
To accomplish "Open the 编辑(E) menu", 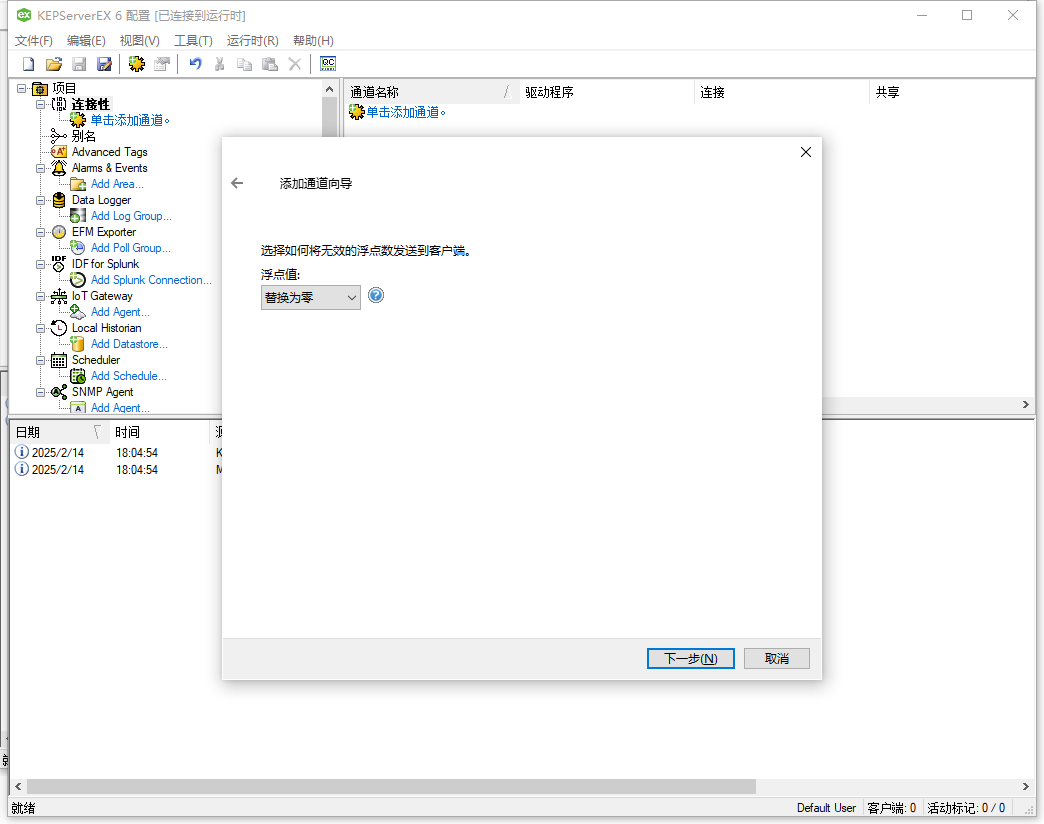I will 86,41.
